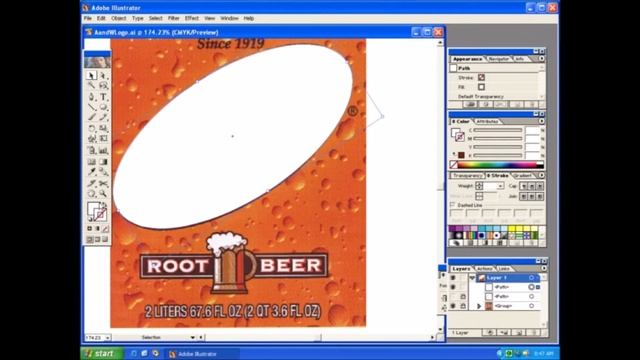The image size is (640, 360).
Task: Select the Magic Wand tool
Action: point(92,86)
